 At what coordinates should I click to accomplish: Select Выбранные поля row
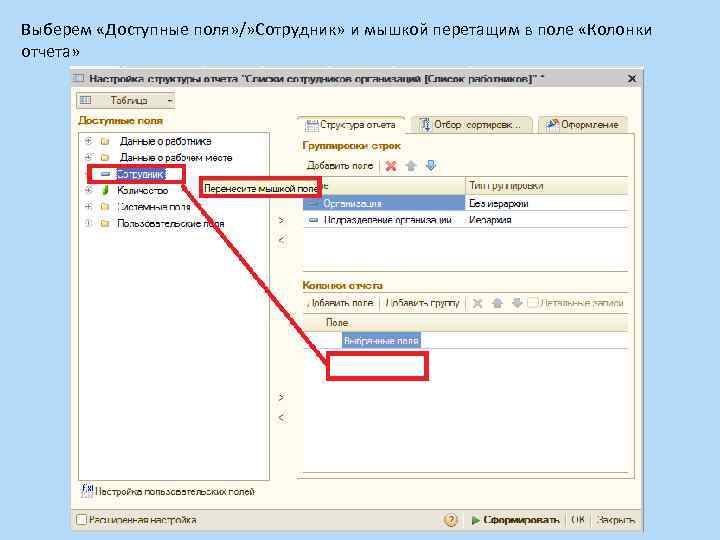pyautogui.click(x=381, y=341)
